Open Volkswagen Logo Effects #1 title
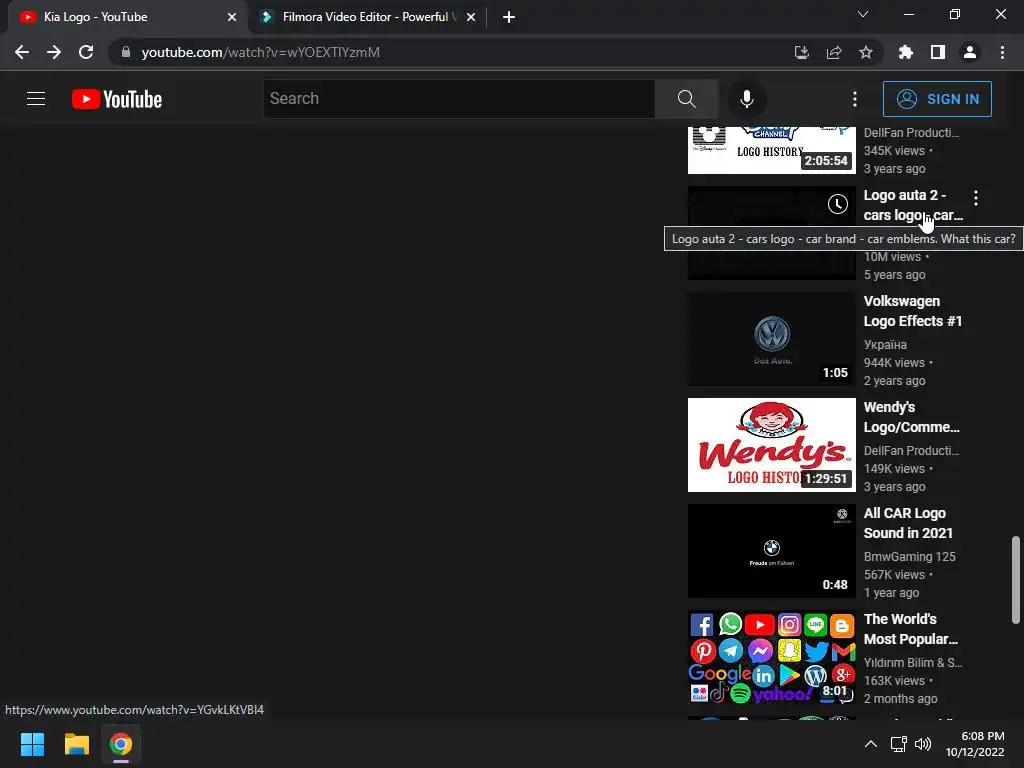Screen dimensions: 1024x768 912,311
